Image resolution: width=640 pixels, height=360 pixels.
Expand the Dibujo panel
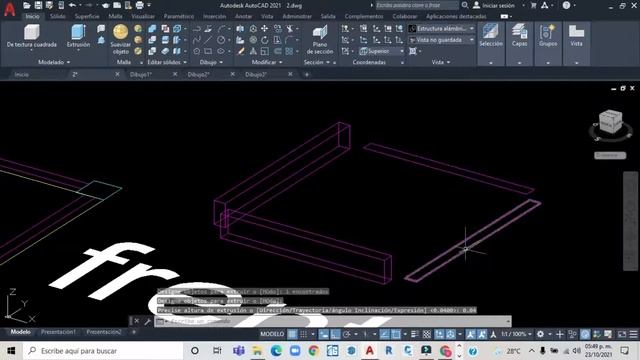click(x=211, y=62)
